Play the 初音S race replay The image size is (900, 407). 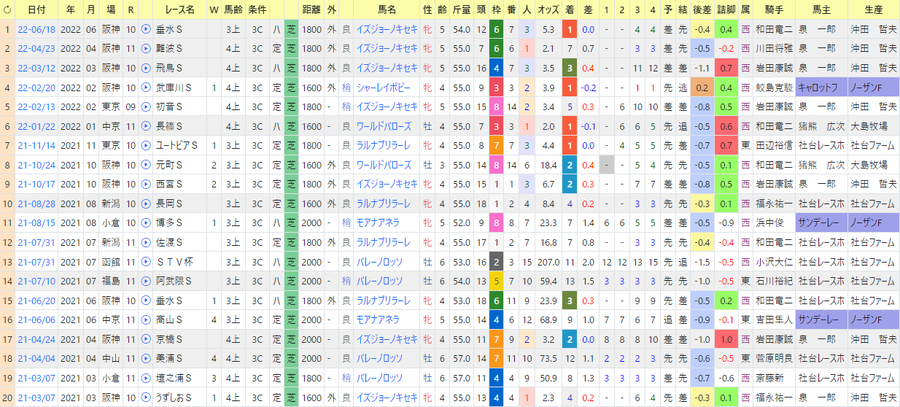pyautogui.click(x=145, y=107)
